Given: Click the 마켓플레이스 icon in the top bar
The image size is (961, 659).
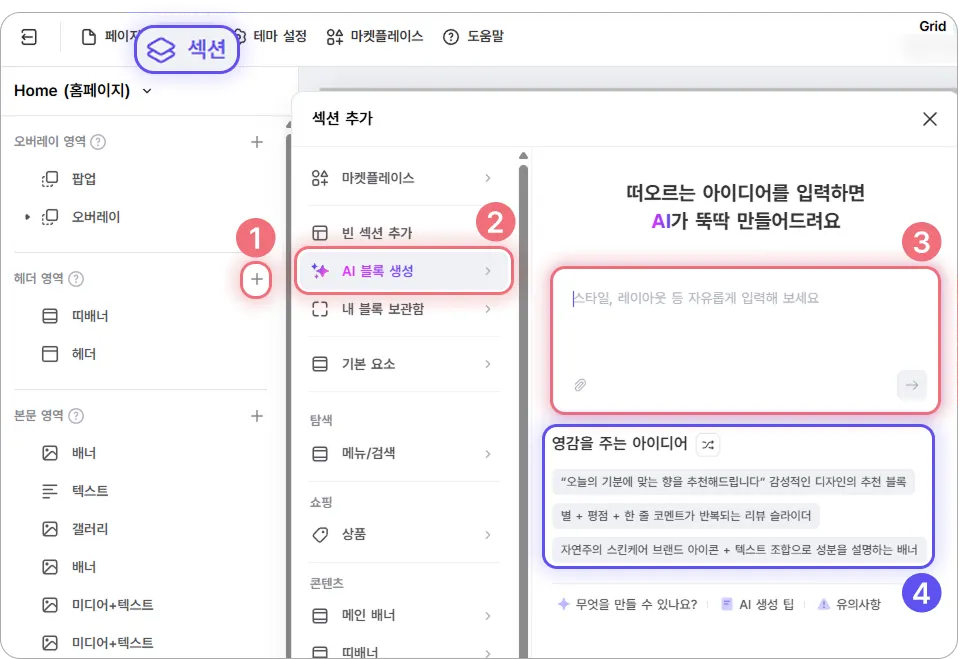Looking at the screenshot, I should (335, 37).
